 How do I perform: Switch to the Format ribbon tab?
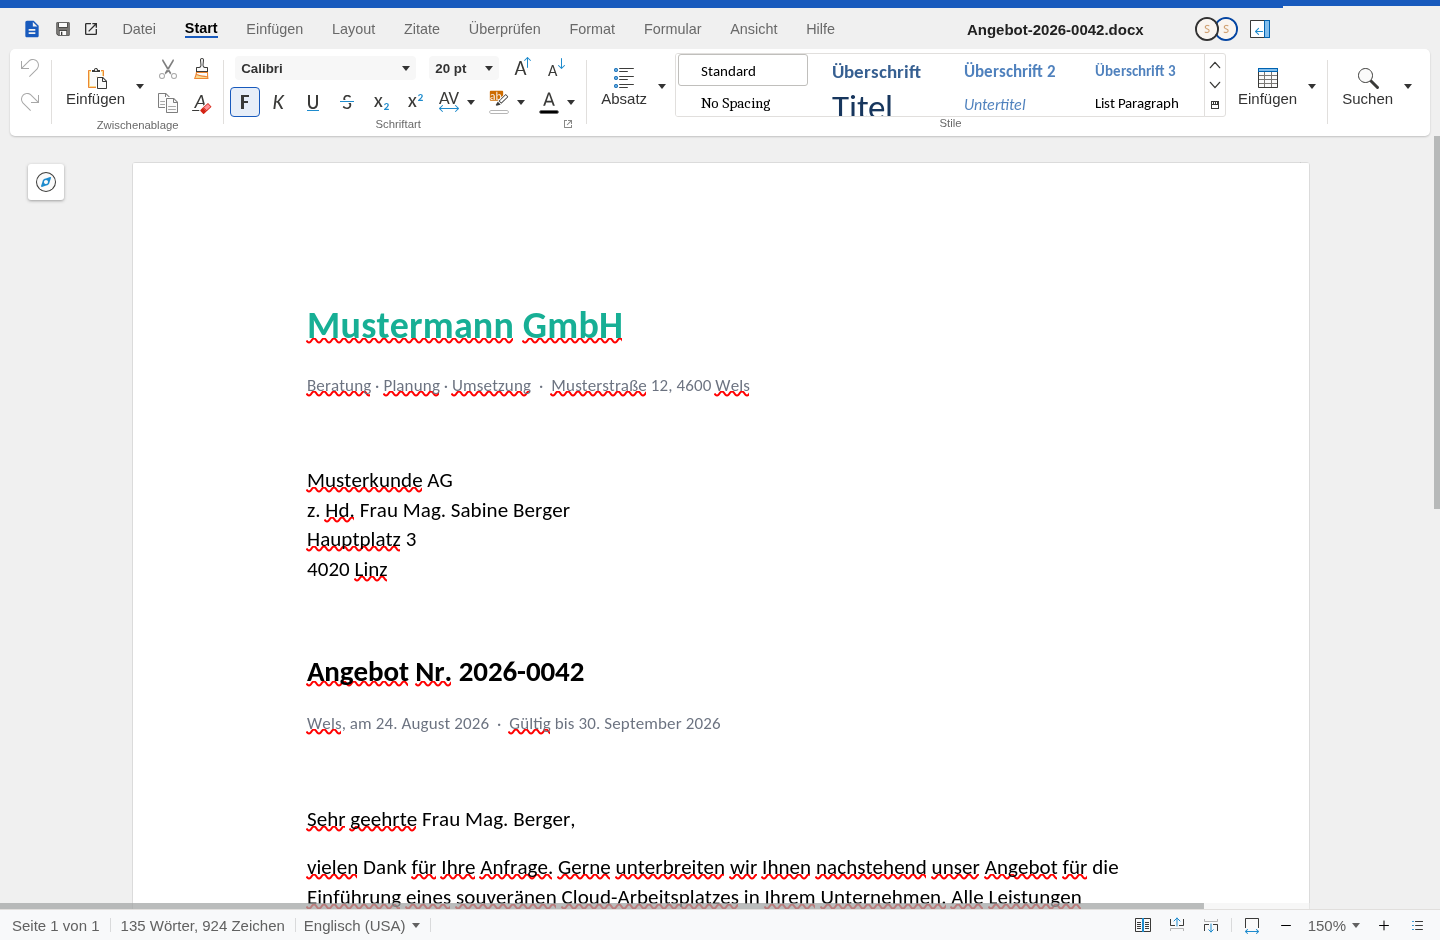coord(592,29)
